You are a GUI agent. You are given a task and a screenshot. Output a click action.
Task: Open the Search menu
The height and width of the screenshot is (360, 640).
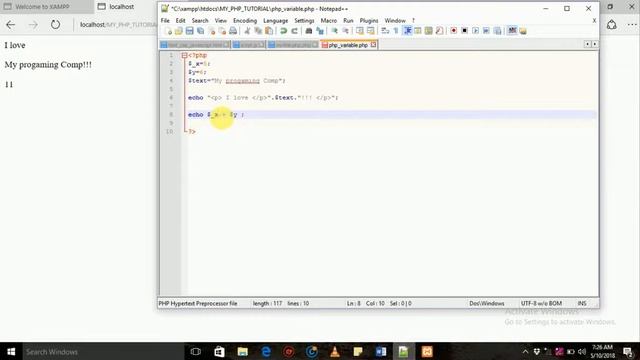point(200,20)
